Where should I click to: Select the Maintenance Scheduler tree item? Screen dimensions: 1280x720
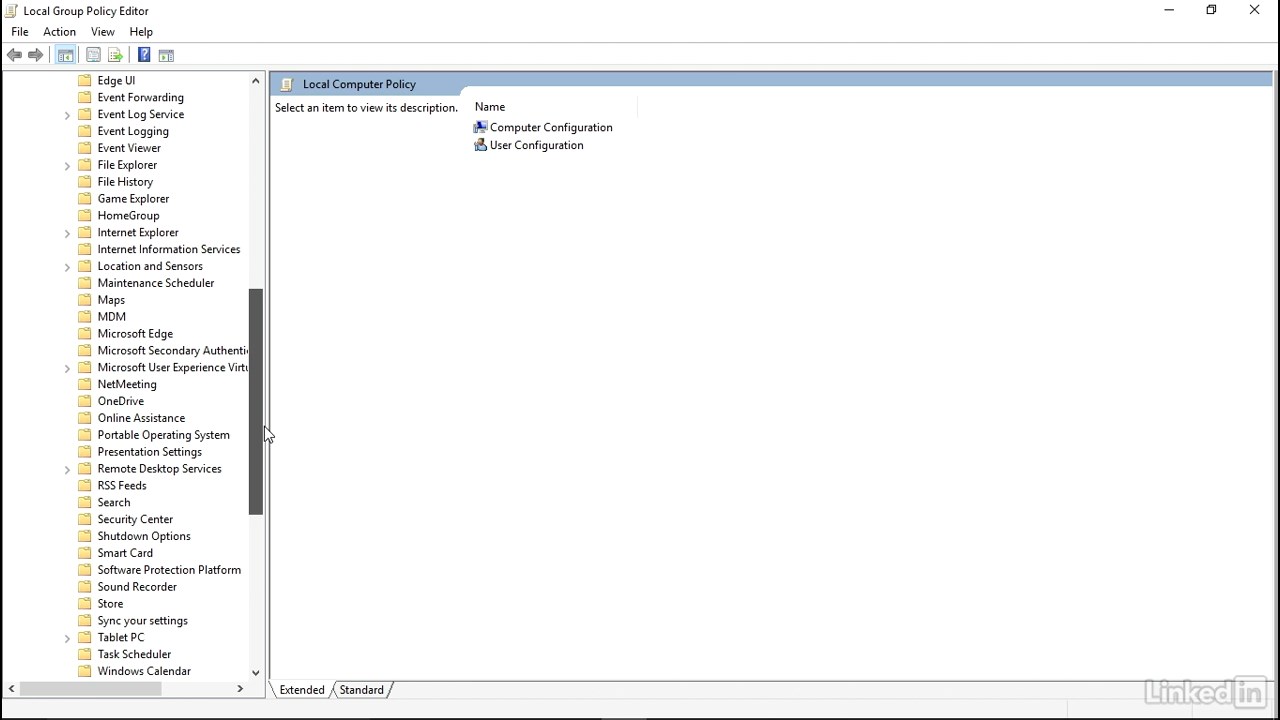click(156, 283)
